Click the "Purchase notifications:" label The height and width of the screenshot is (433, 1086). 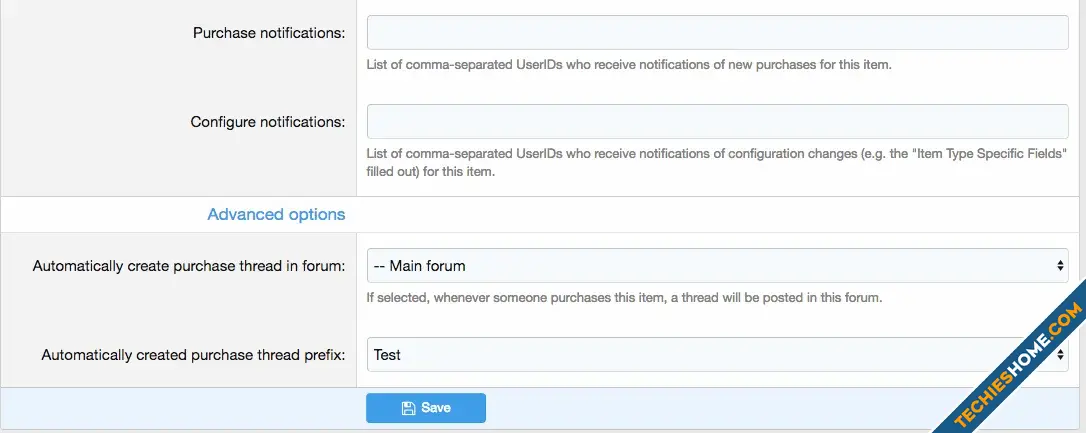pos(269,33)
